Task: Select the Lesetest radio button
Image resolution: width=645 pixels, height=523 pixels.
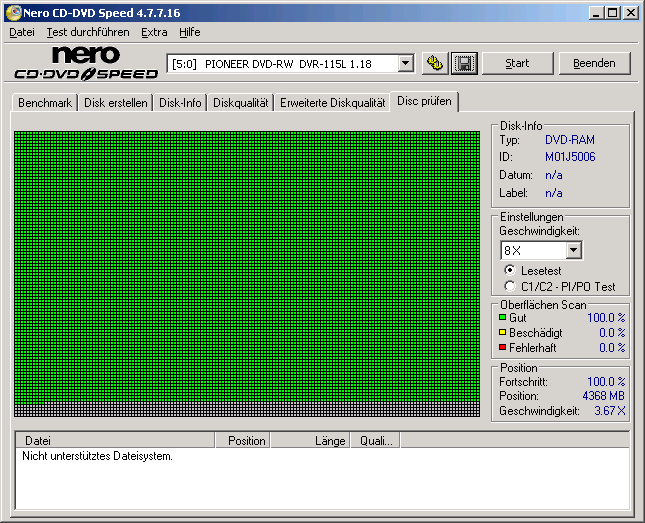Action: (x=510, y=270)
